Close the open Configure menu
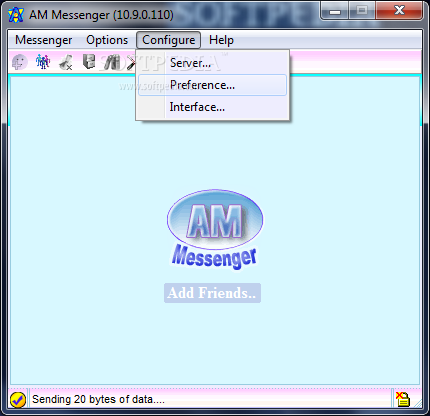 (x=168, y=40)
